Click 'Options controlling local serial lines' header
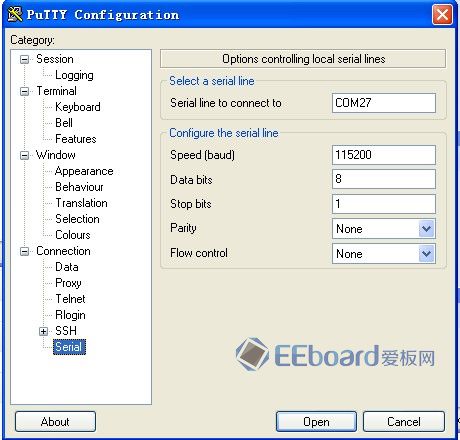The width and height of the screenshot is (460, 440). [303, 59]
